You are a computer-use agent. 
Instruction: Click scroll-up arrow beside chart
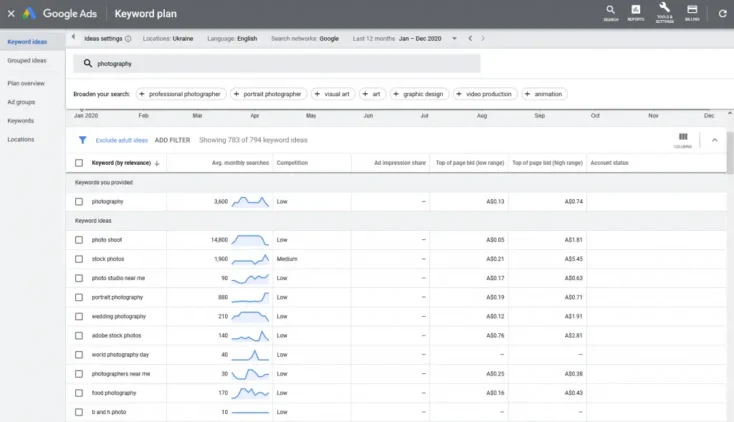pos(730,113)
